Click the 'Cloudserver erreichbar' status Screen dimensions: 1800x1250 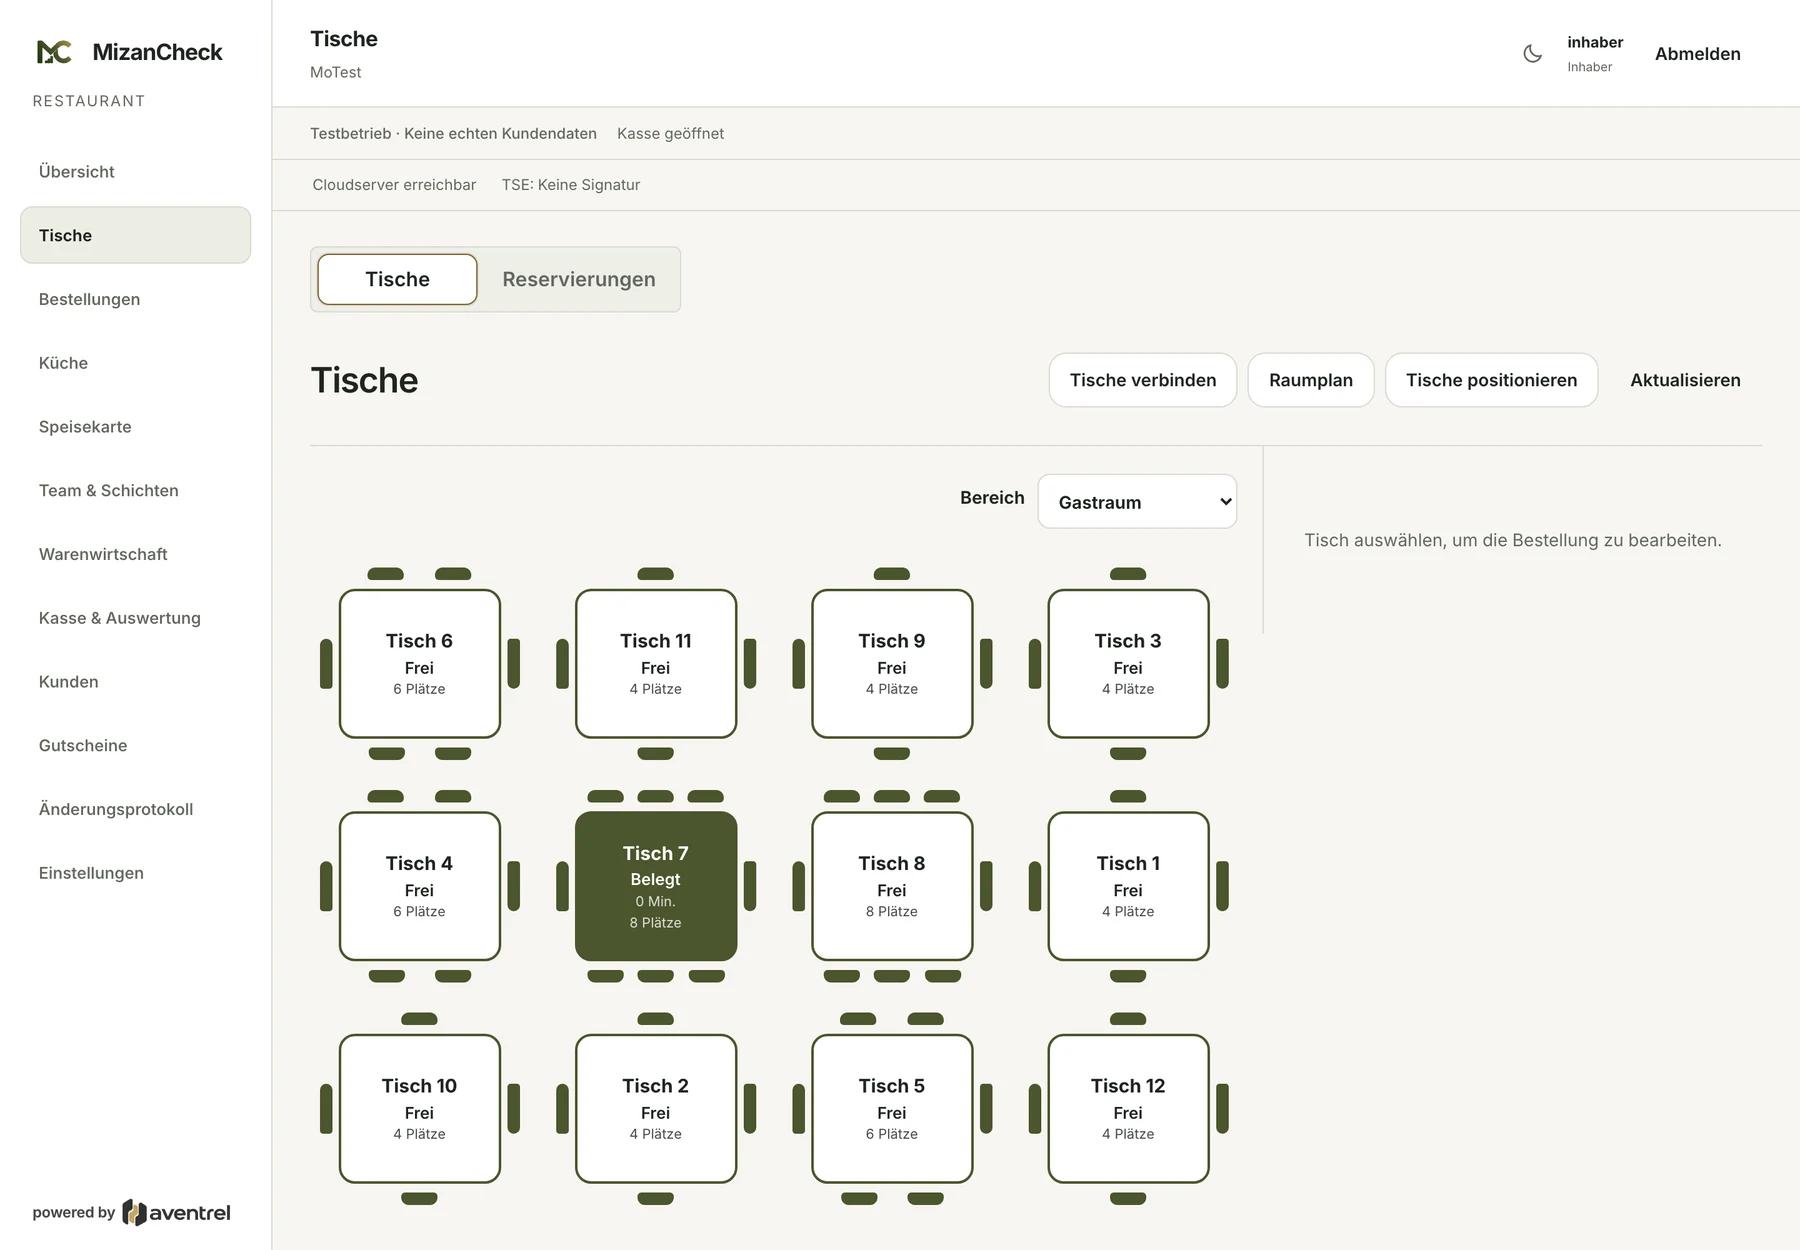pos(394,185)
